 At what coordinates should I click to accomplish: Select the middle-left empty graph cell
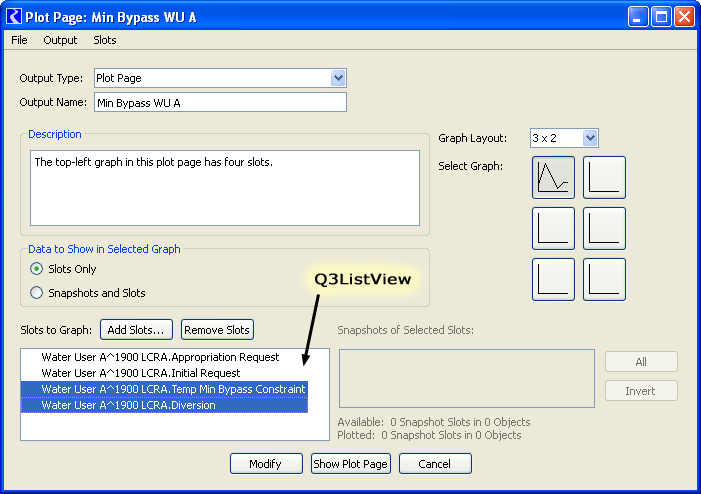(x=553, y=228)
